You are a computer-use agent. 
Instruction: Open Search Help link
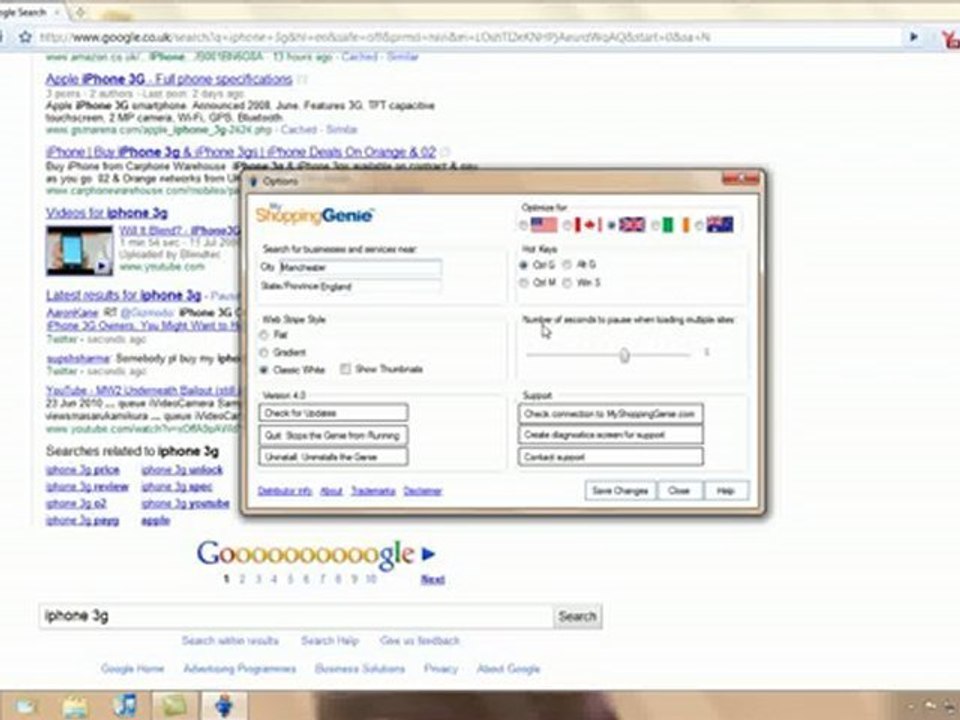point(329,641)
